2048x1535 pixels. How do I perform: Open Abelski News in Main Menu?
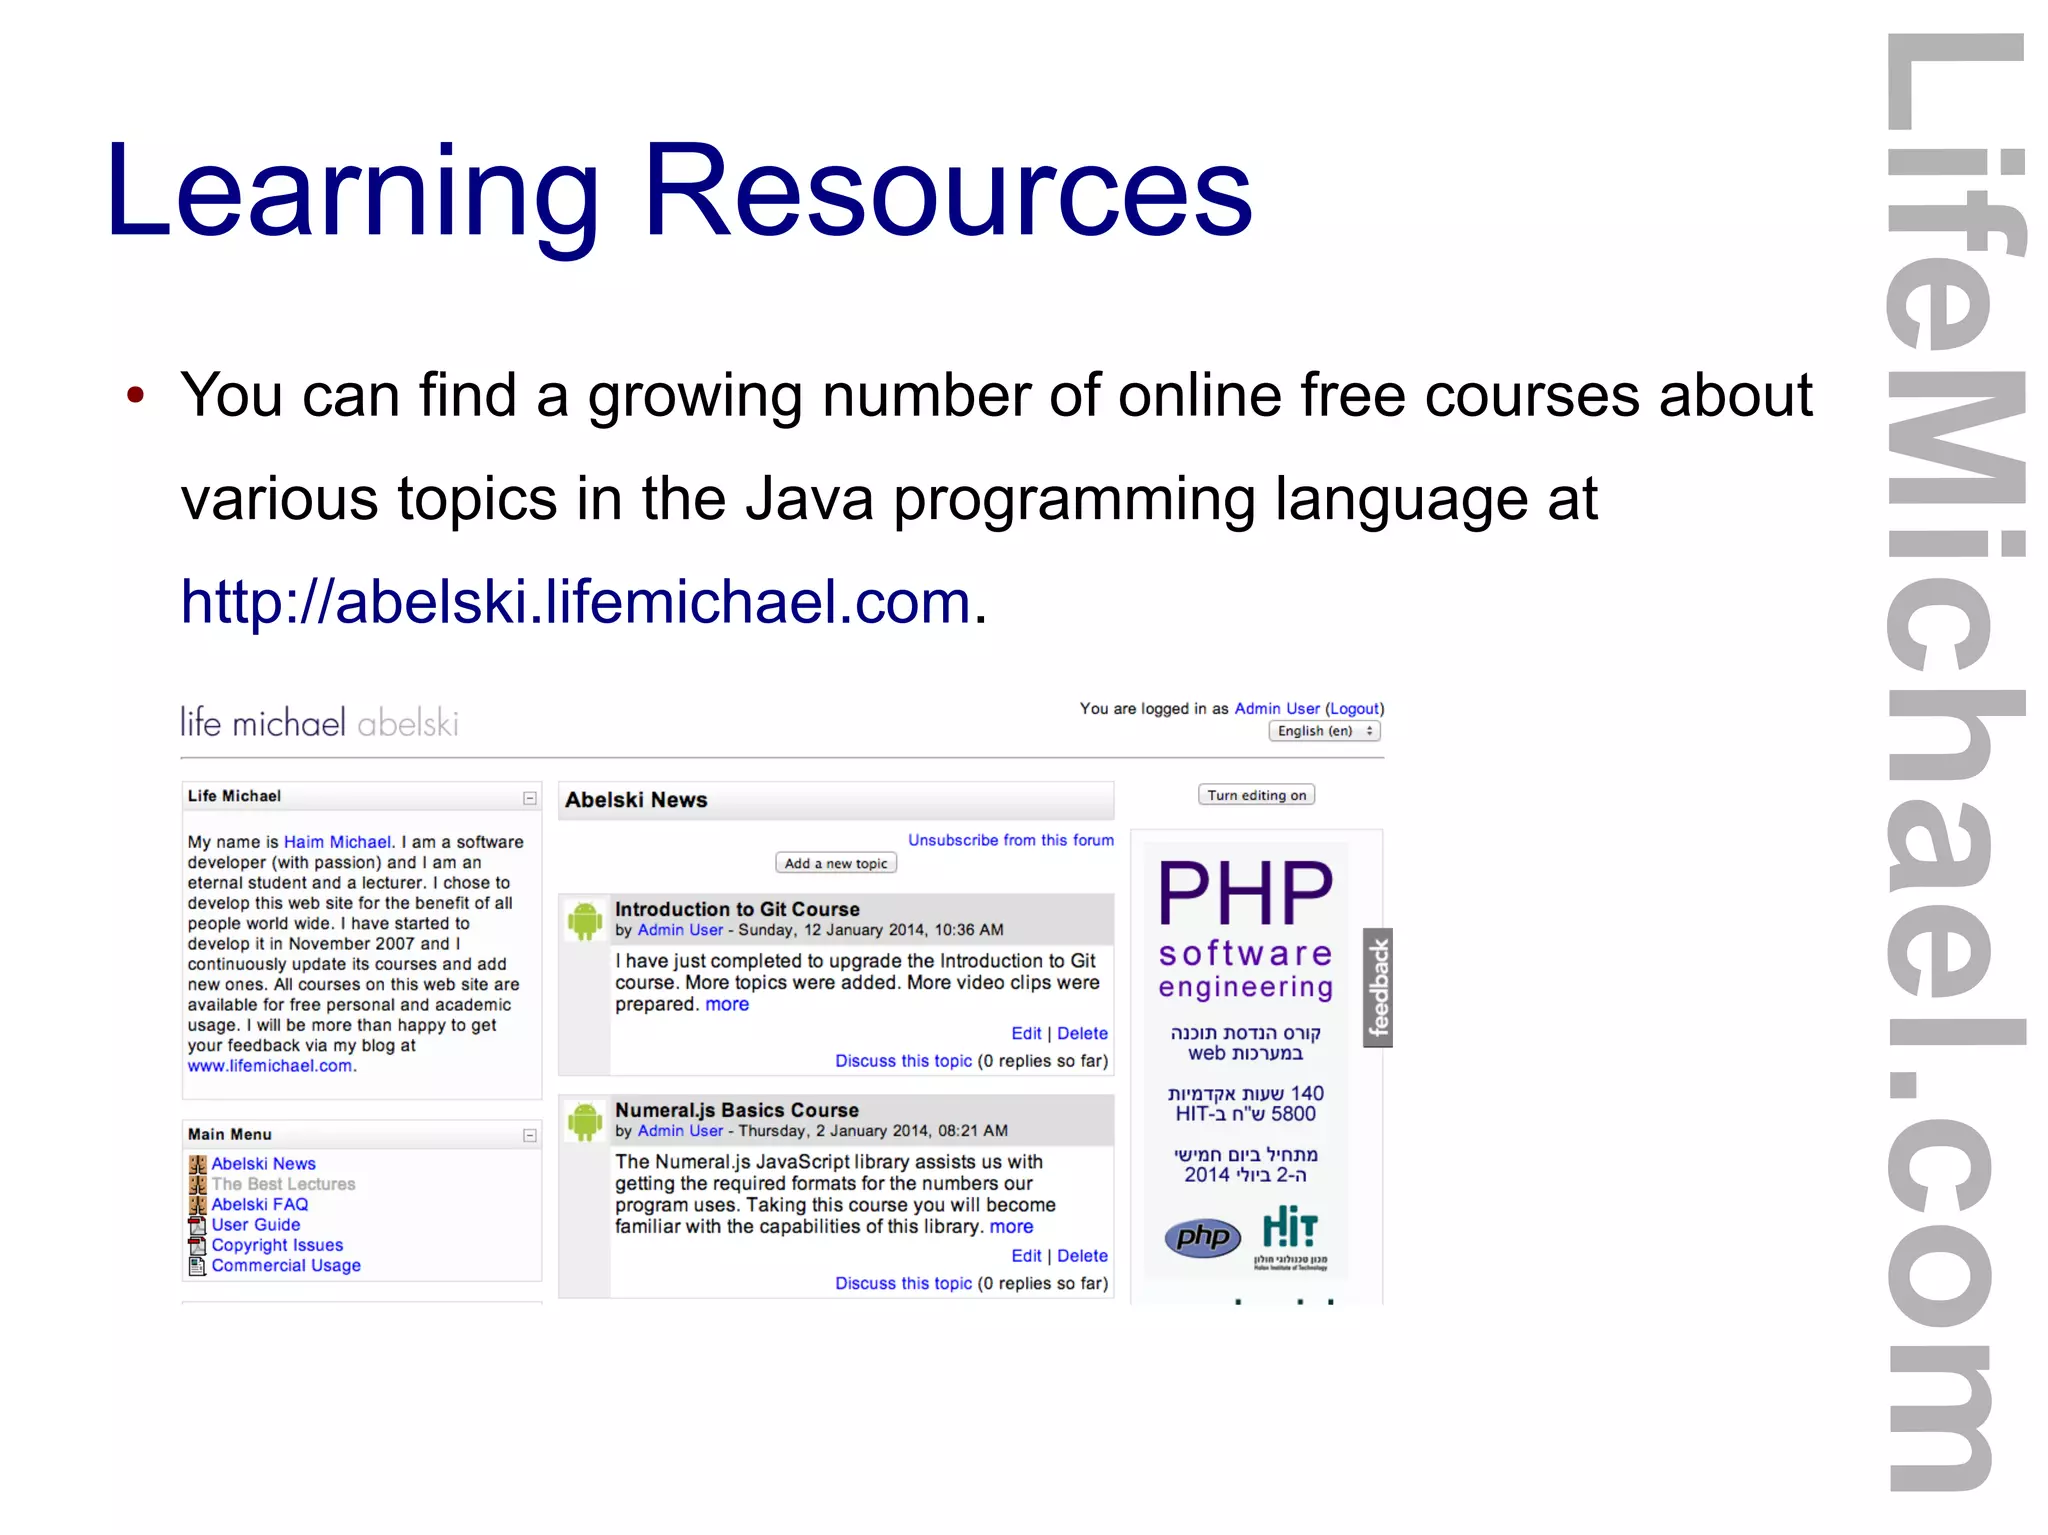point(263,1164)
